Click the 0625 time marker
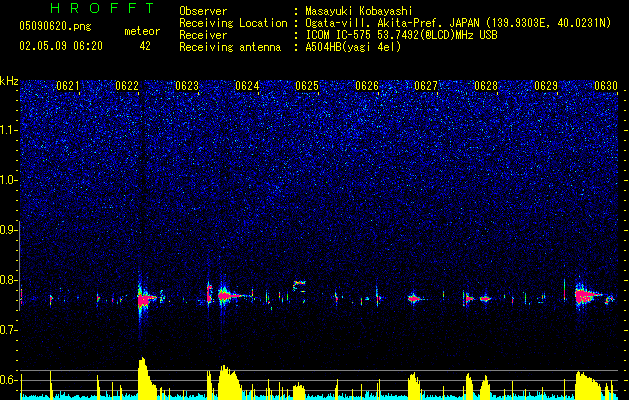 [x=307, y=86]
